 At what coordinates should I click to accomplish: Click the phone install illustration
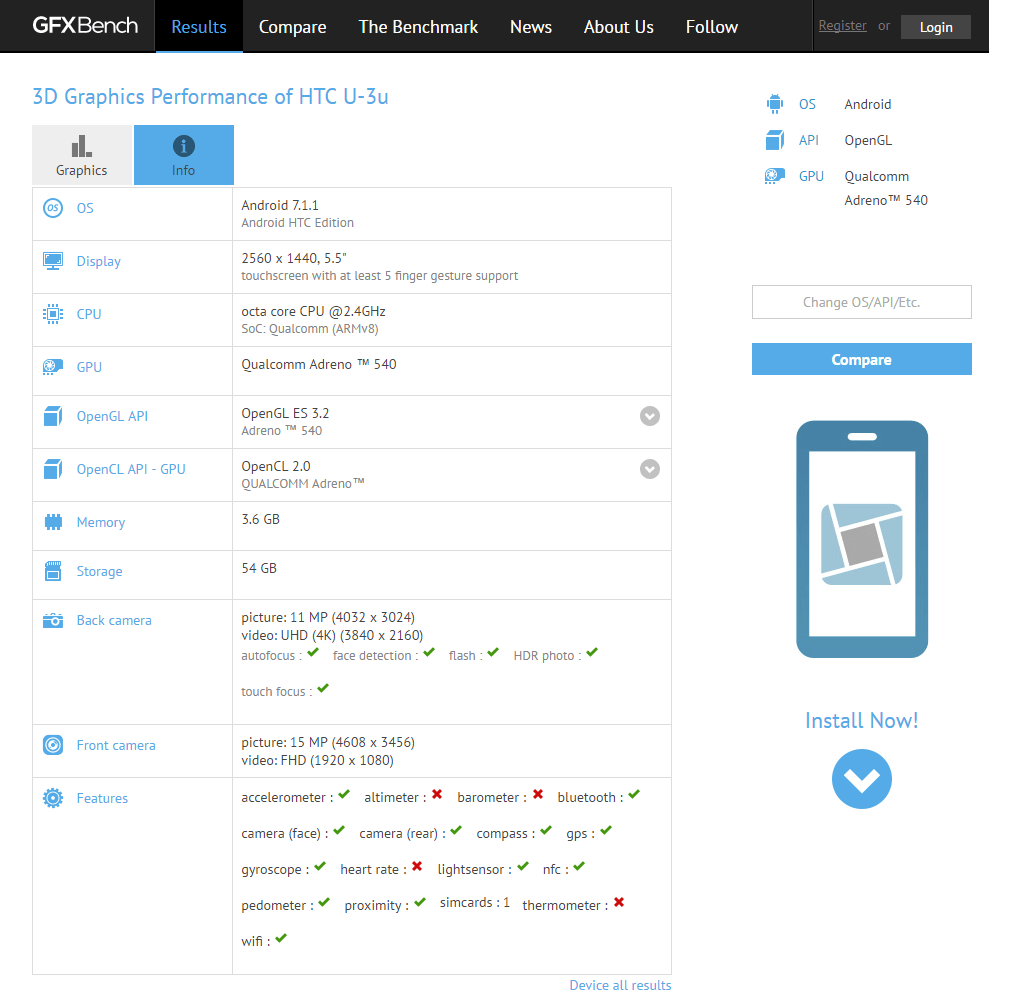click(x=862, y=539)
